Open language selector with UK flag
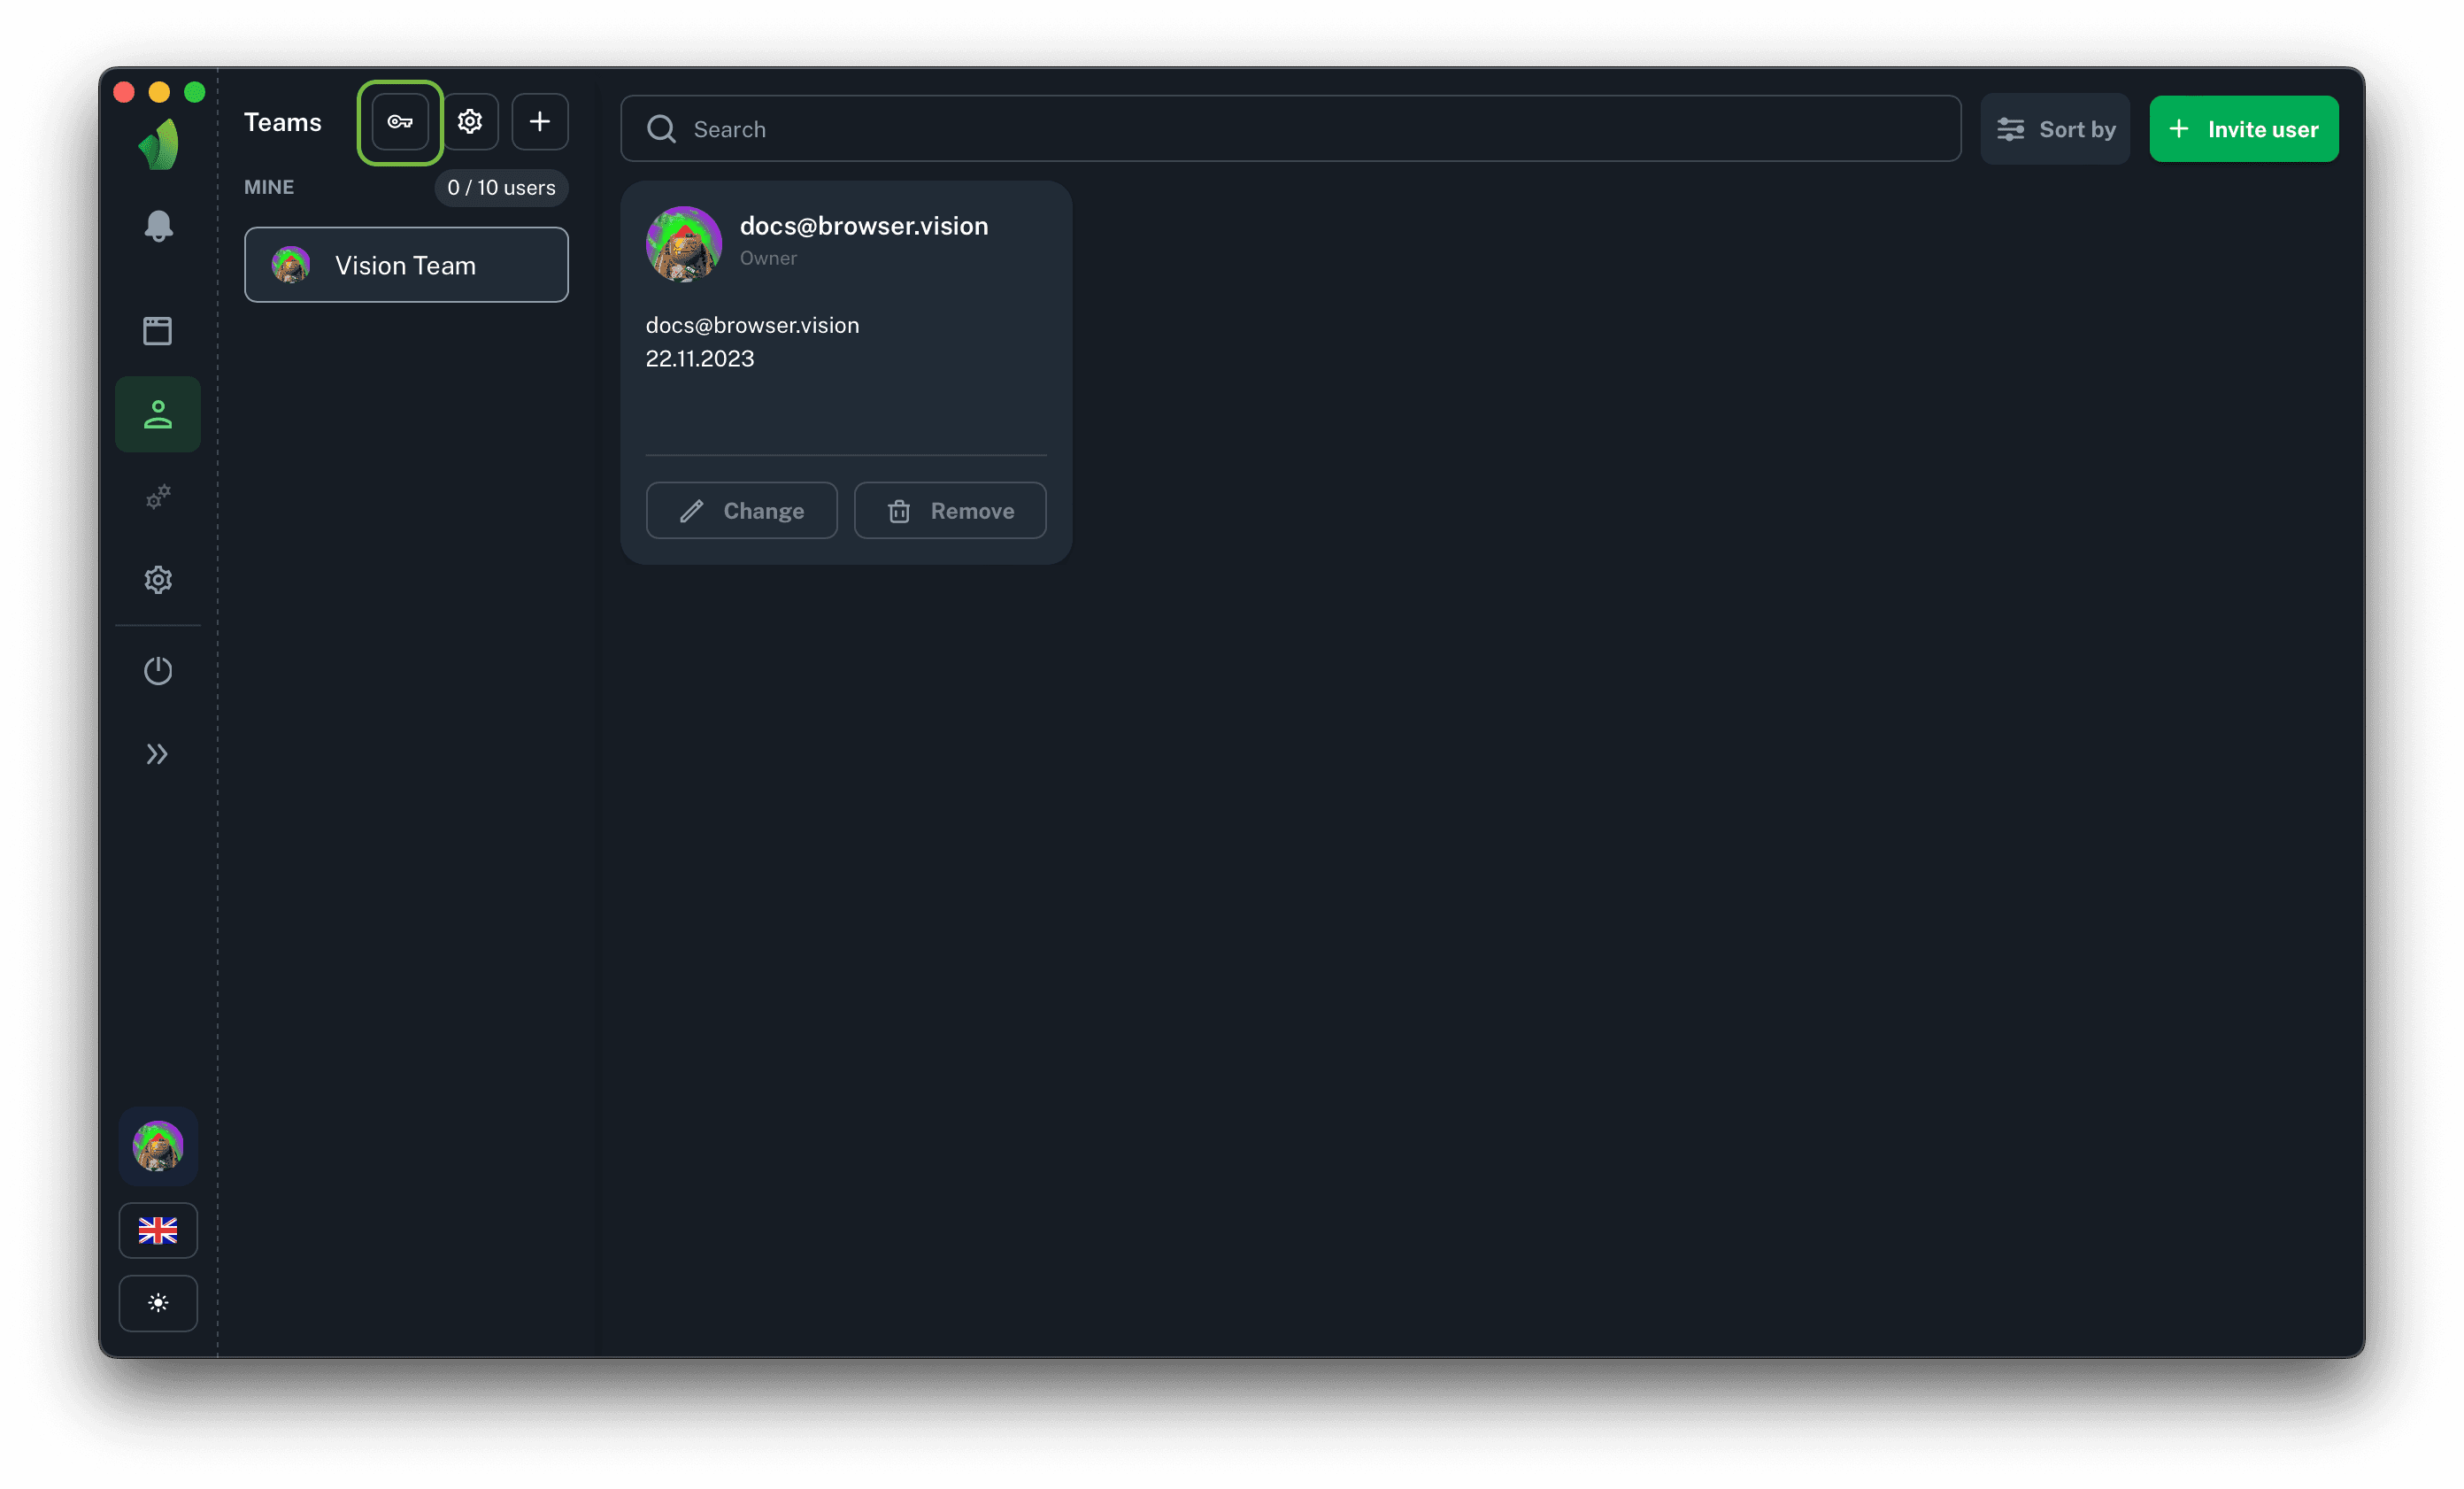 [158, 1230]
